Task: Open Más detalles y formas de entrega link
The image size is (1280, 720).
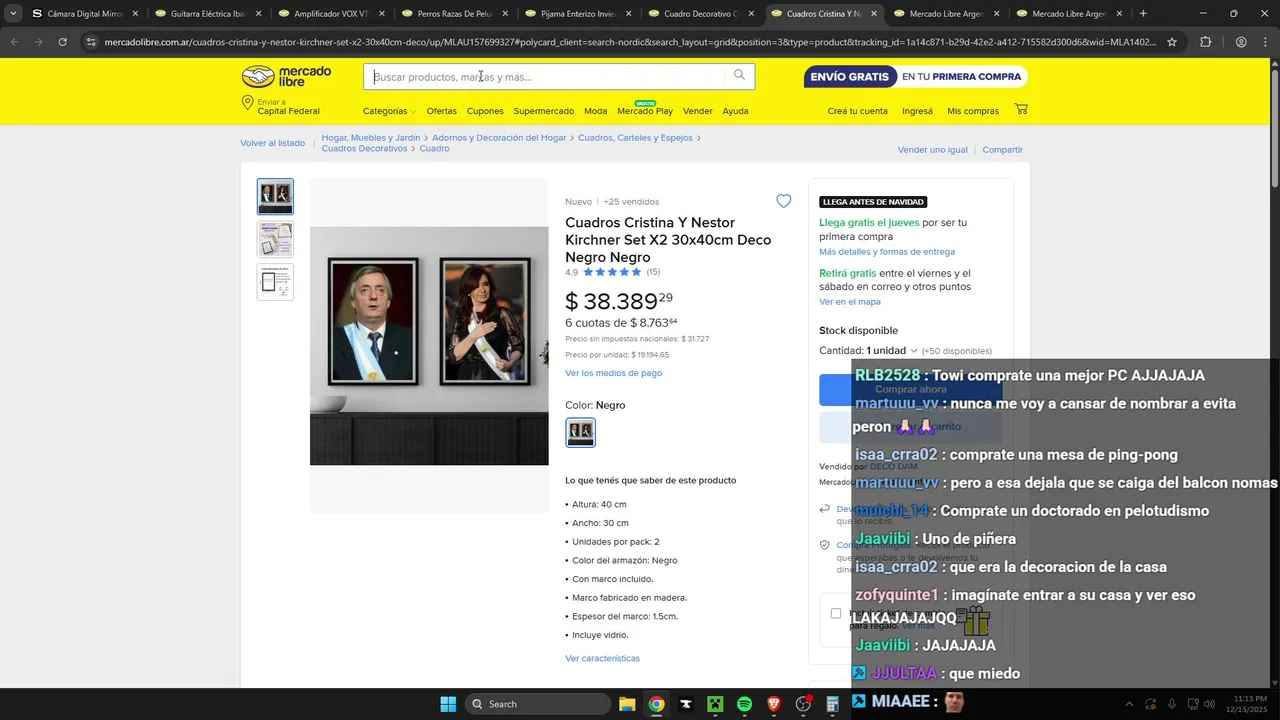Action: tap(887, 252)
